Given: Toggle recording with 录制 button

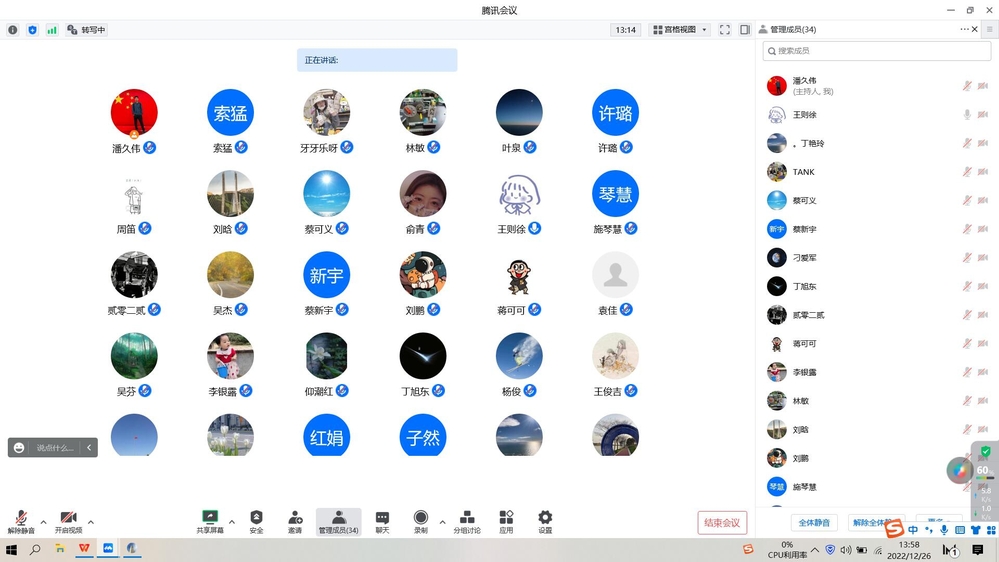Looking at the screenshot, I should 420,521.
